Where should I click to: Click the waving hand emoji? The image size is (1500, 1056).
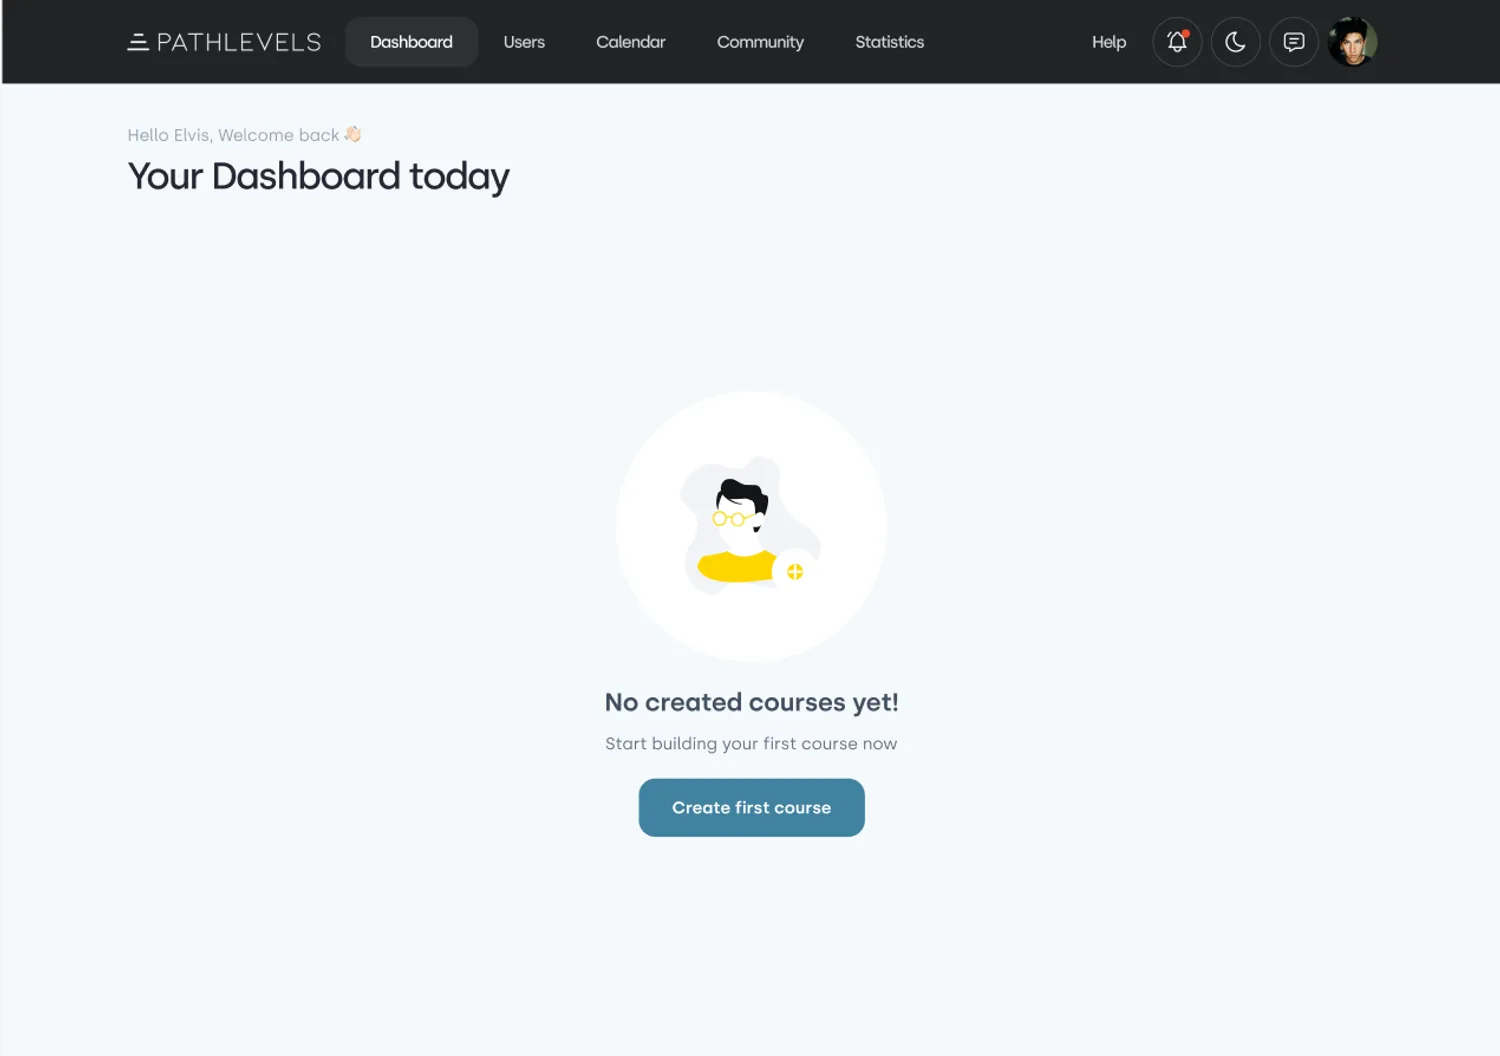pos(352,134)
